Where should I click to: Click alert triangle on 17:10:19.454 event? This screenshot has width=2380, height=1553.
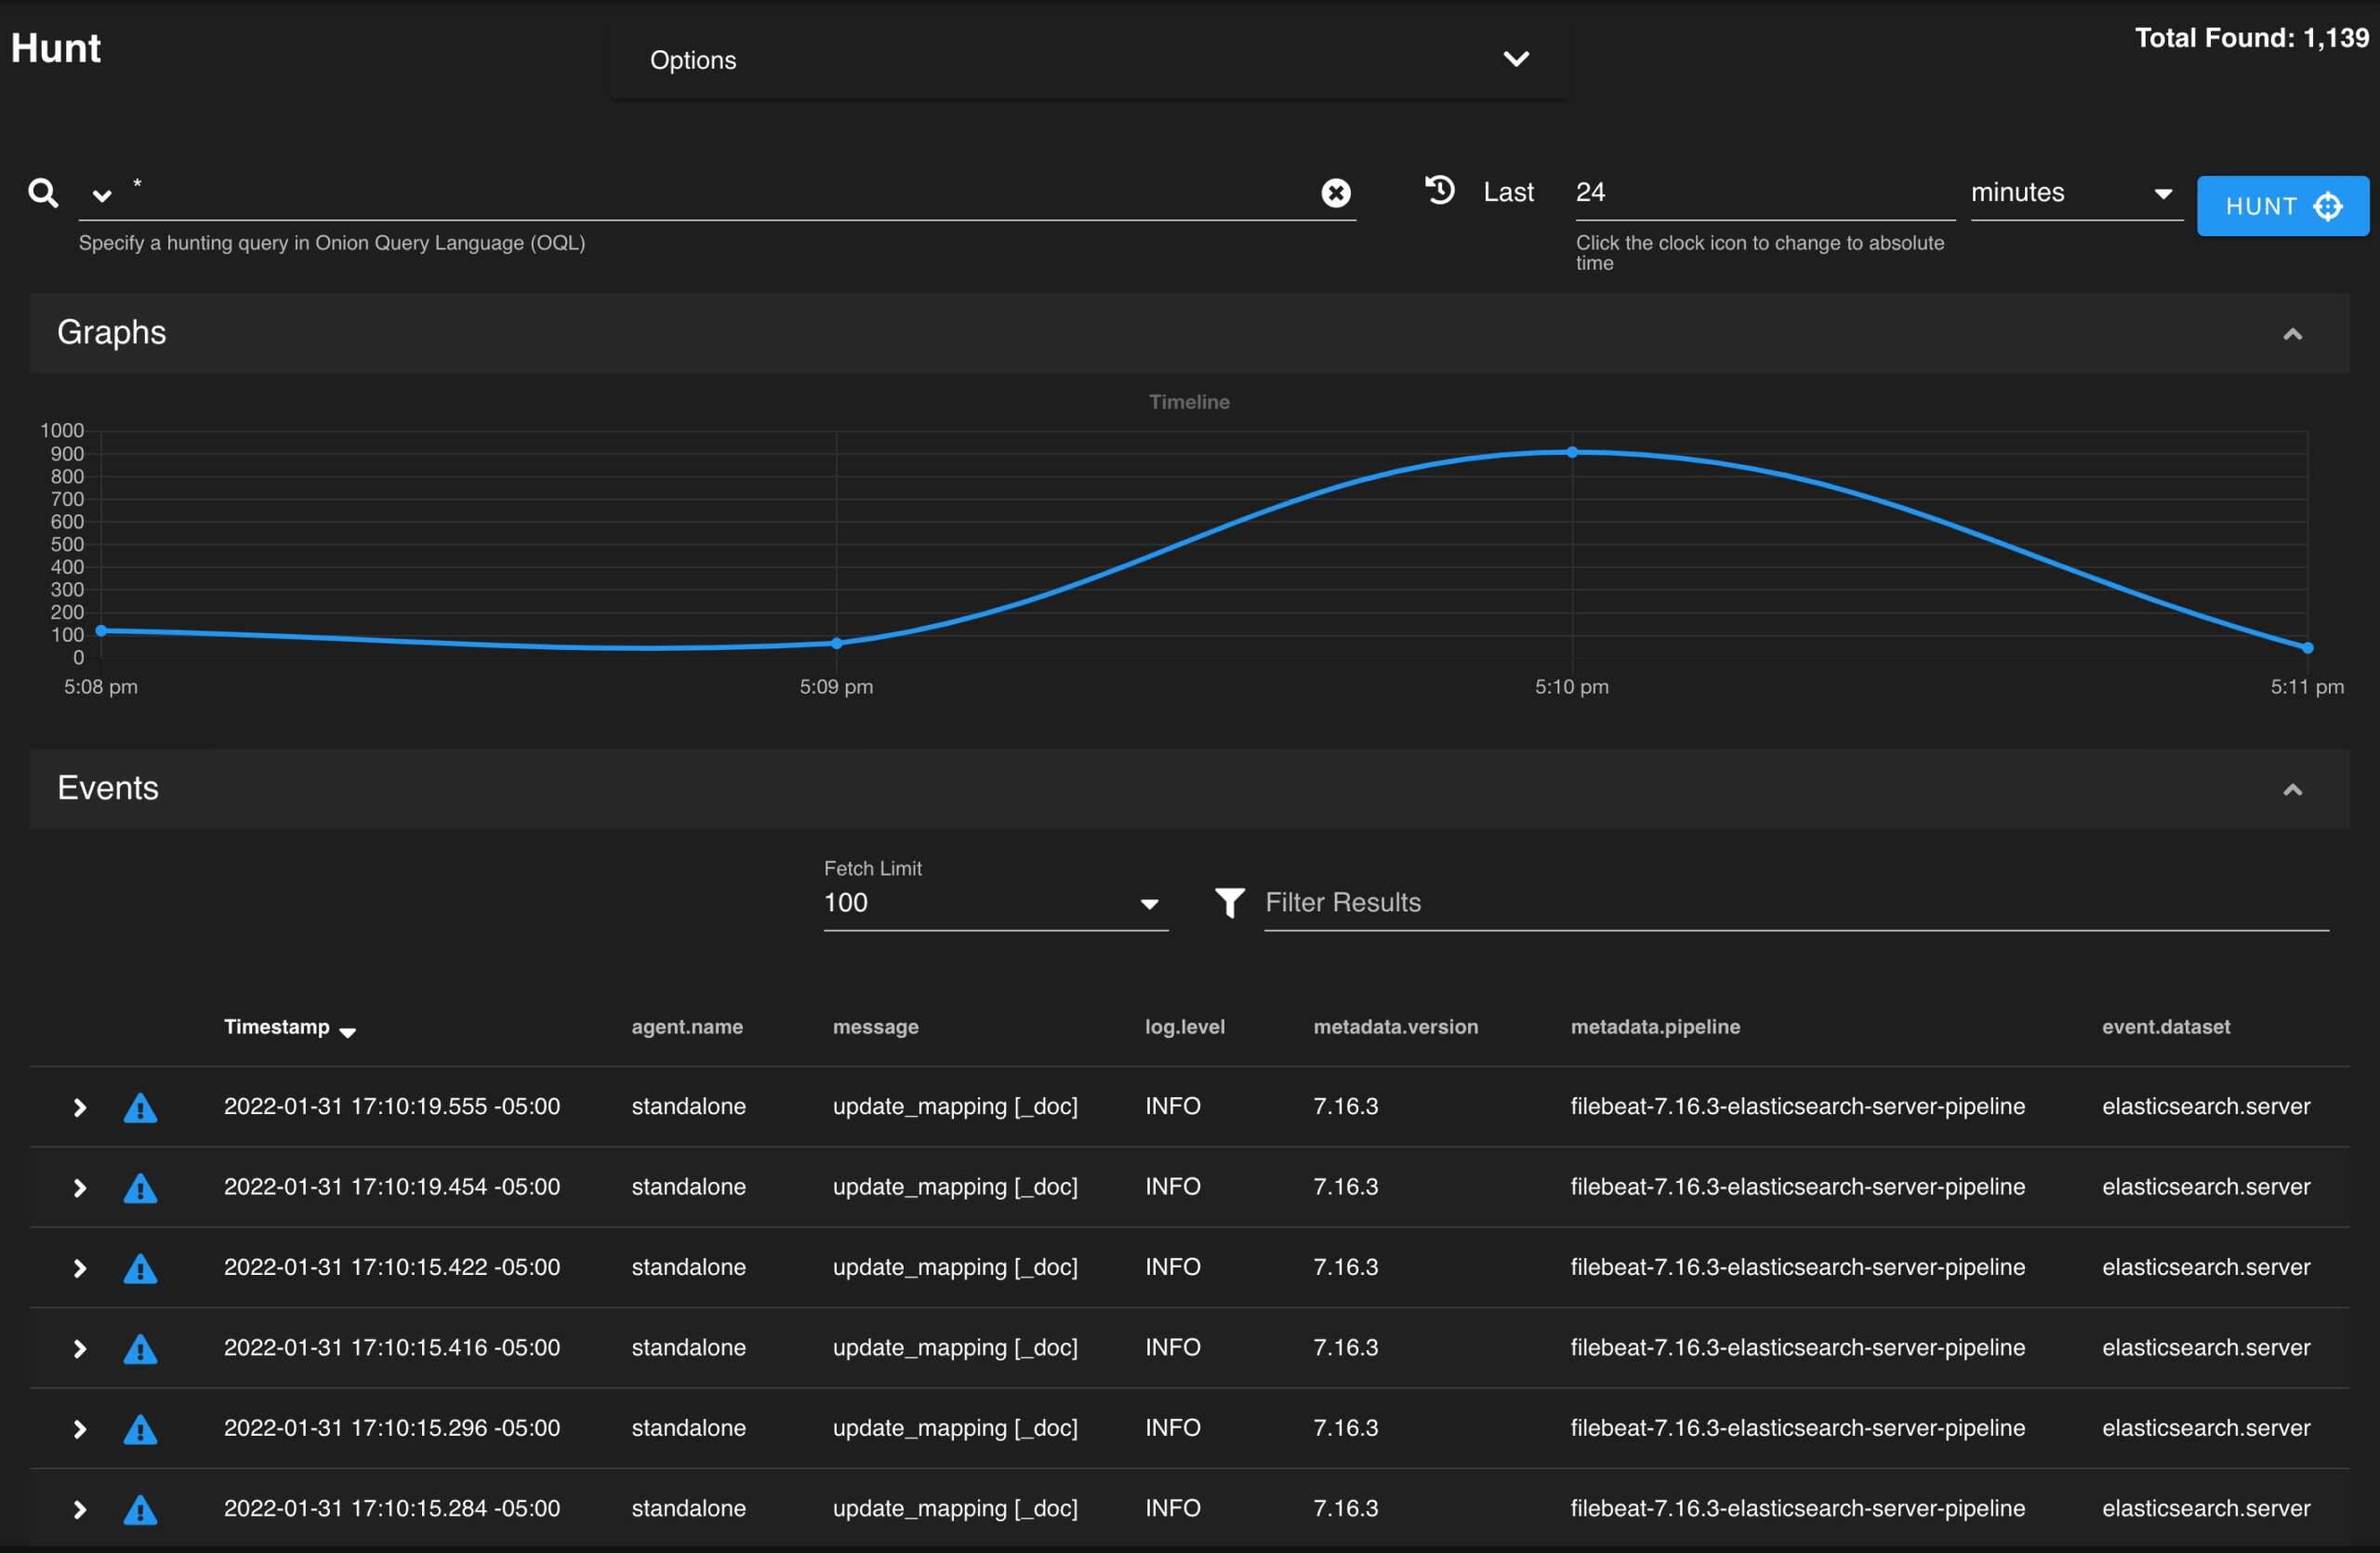coord(140,1188)
